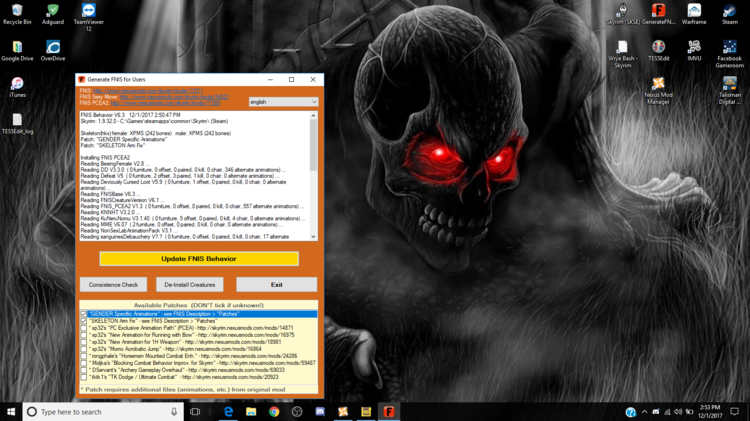Screen dimensions: 750x421
Task: Select the TES5Edit_log file icon
Action: pos(17,123)
